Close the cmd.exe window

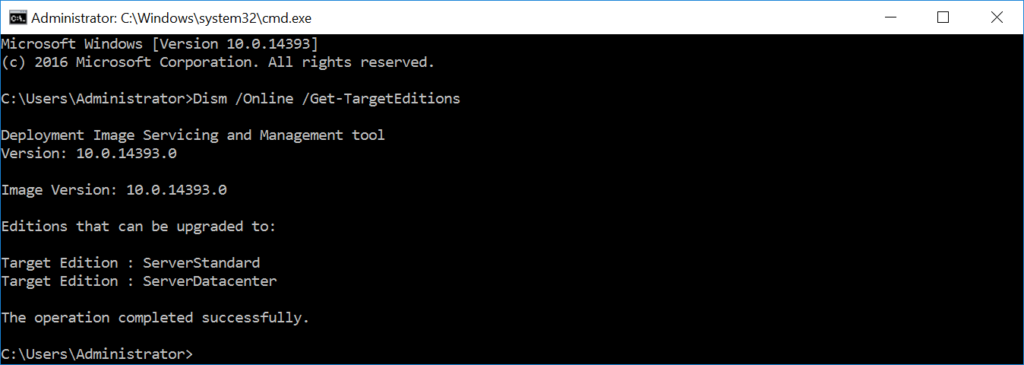pos(997,18)
